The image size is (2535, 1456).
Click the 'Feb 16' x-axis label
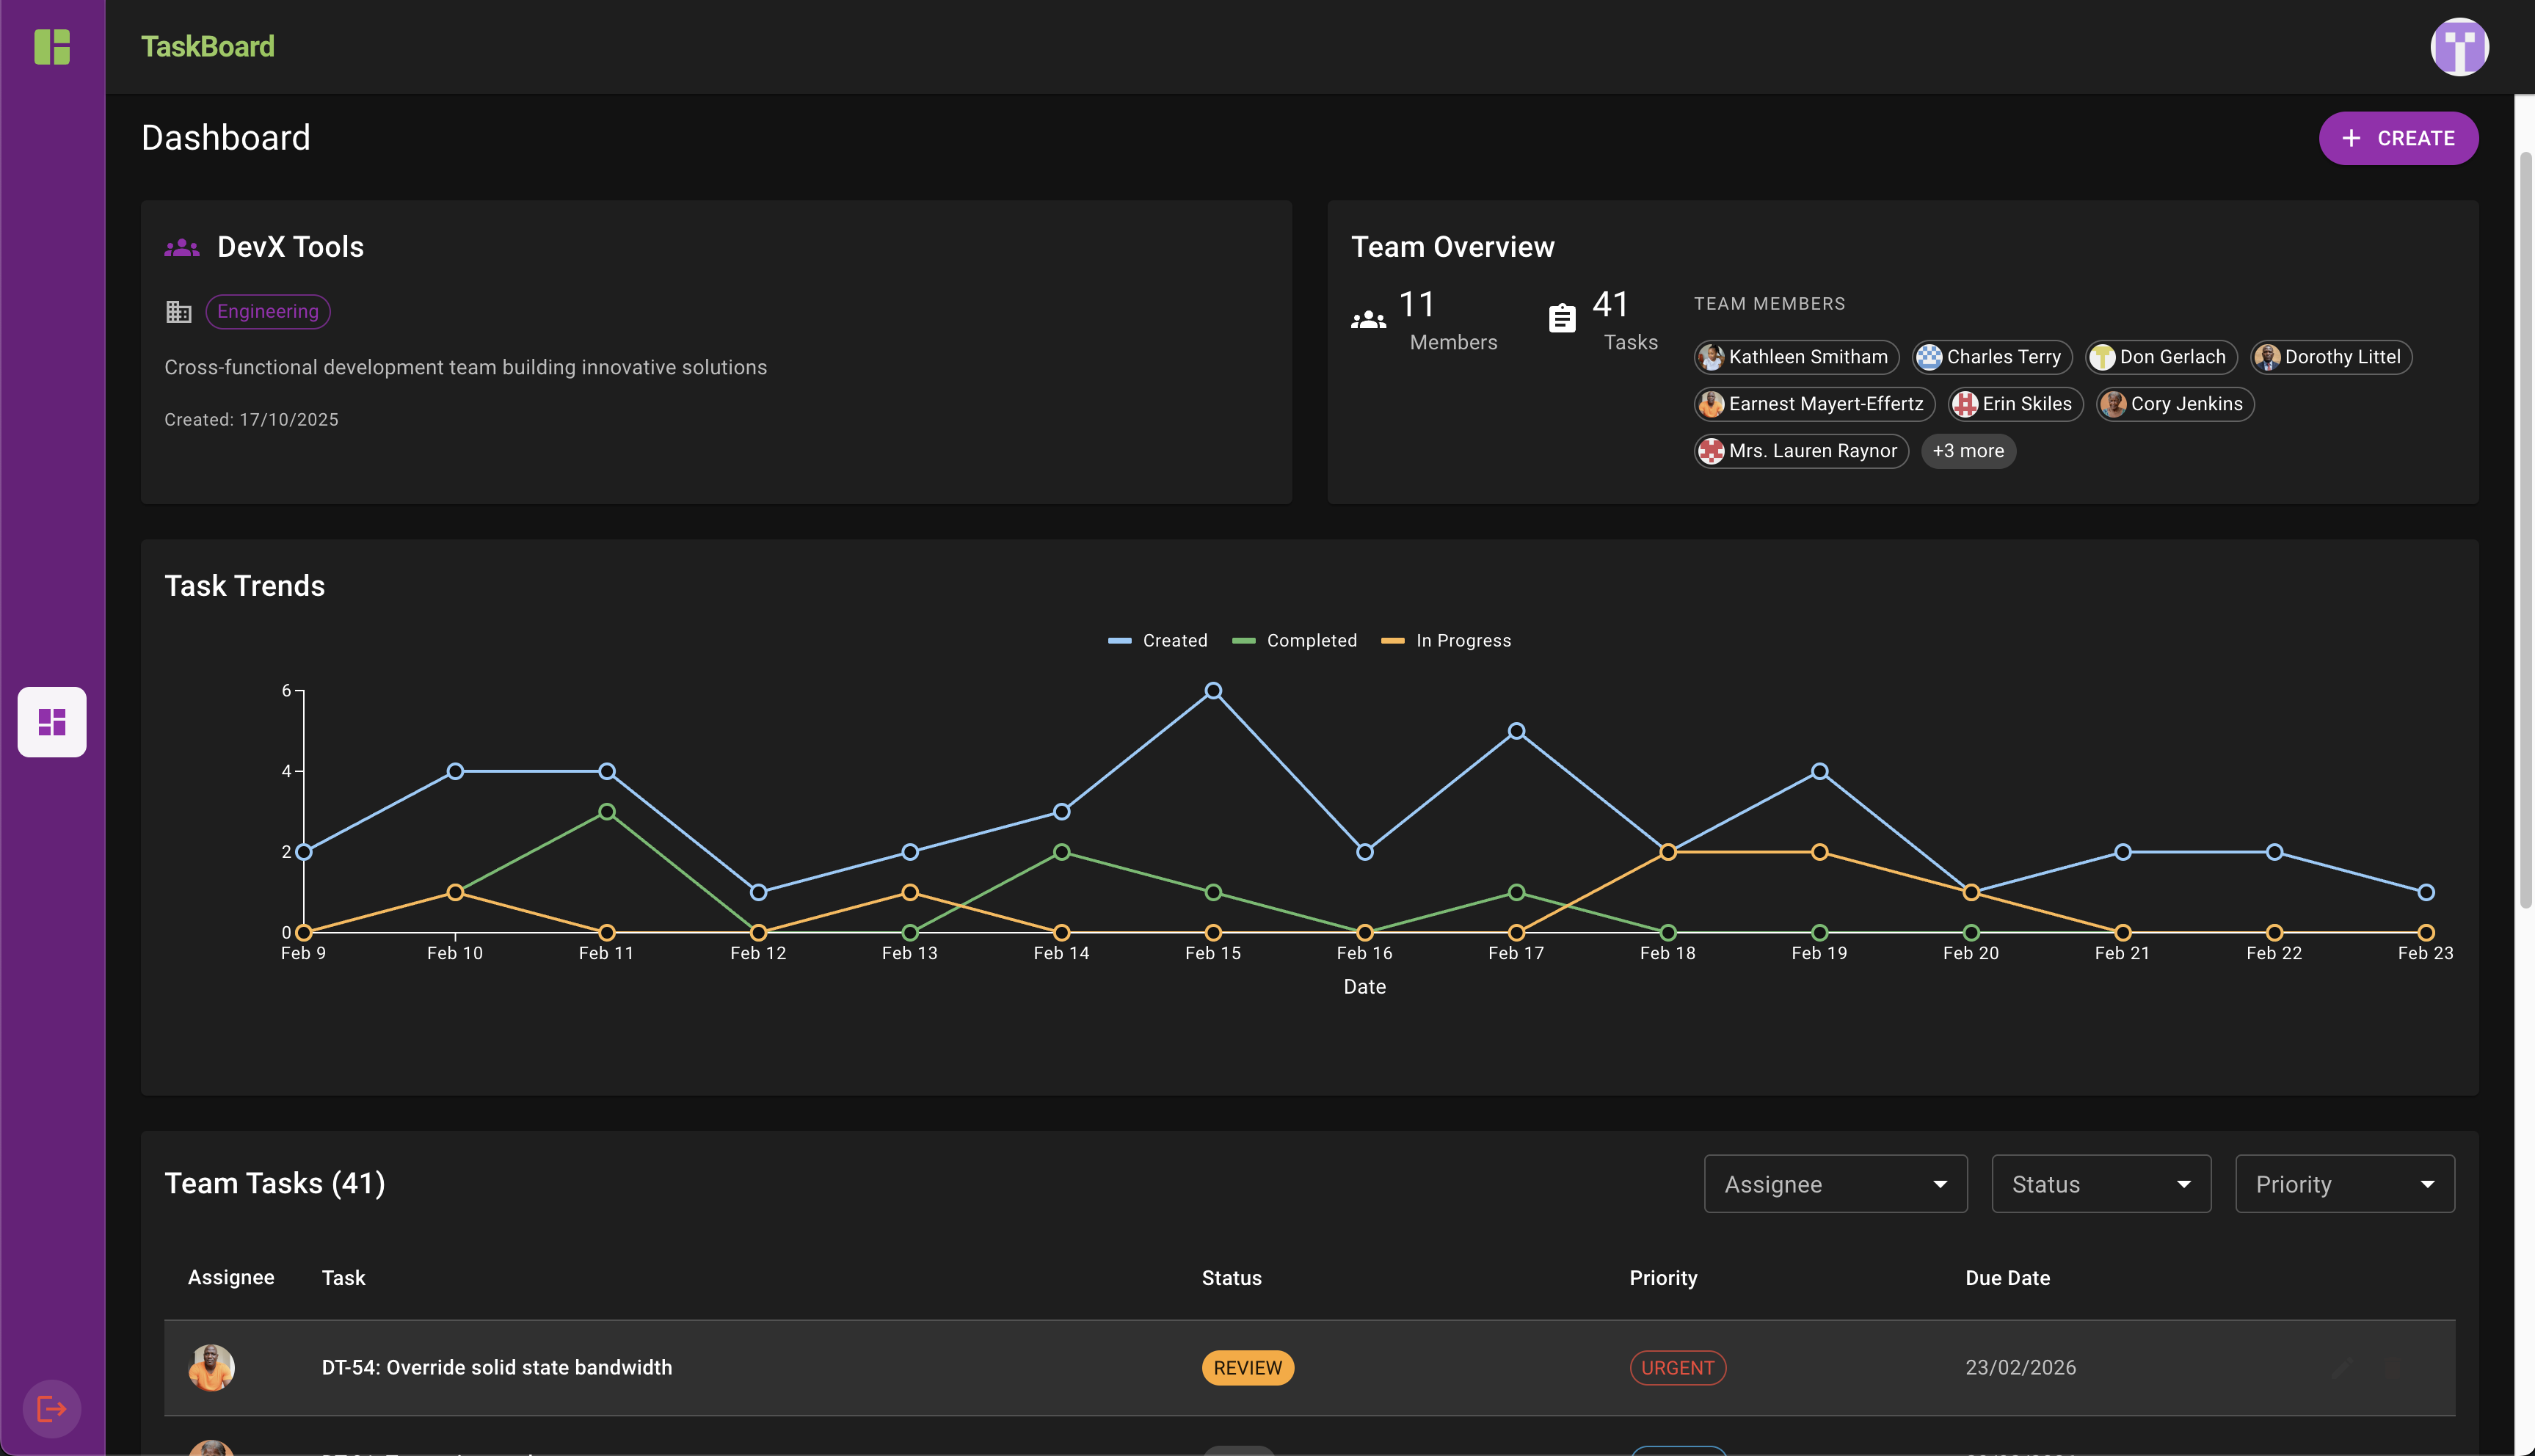pyautogui.click(x=1364, y=954)
